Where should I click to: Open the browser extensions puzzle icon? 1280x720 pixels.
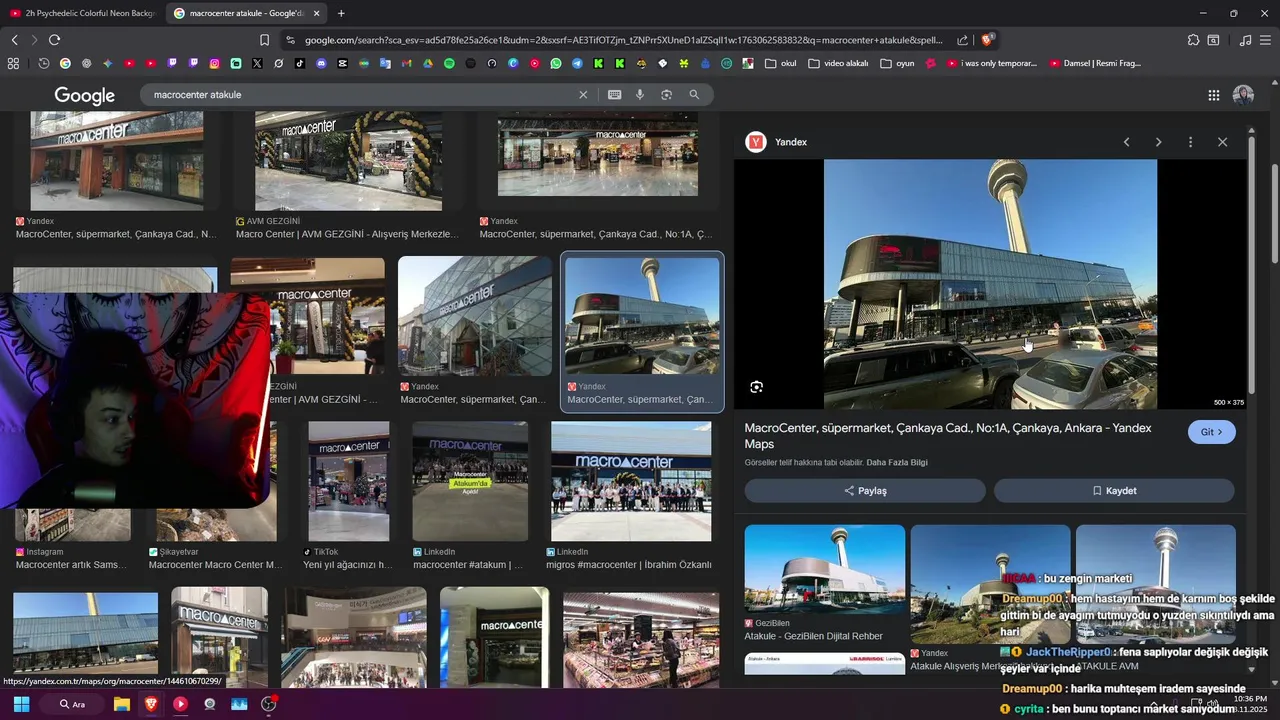pos(1193,40)
